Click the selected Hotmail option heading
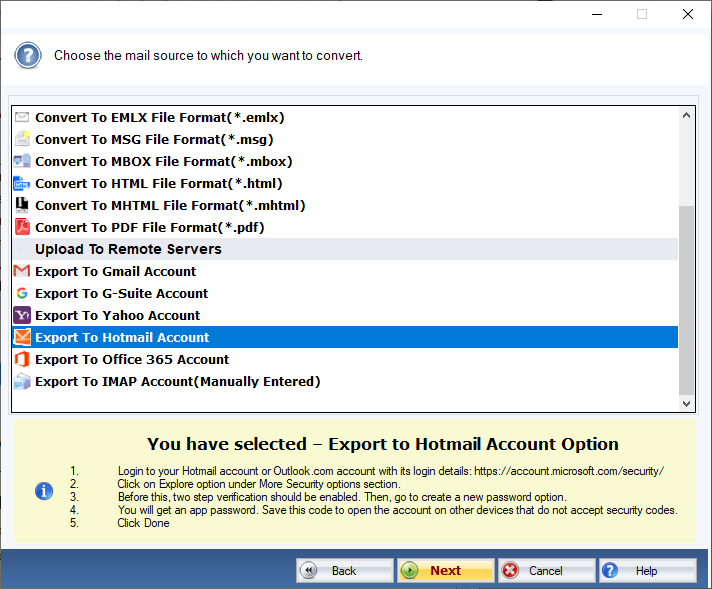Screen dimensions: 712x589 (x=383, y=444)
